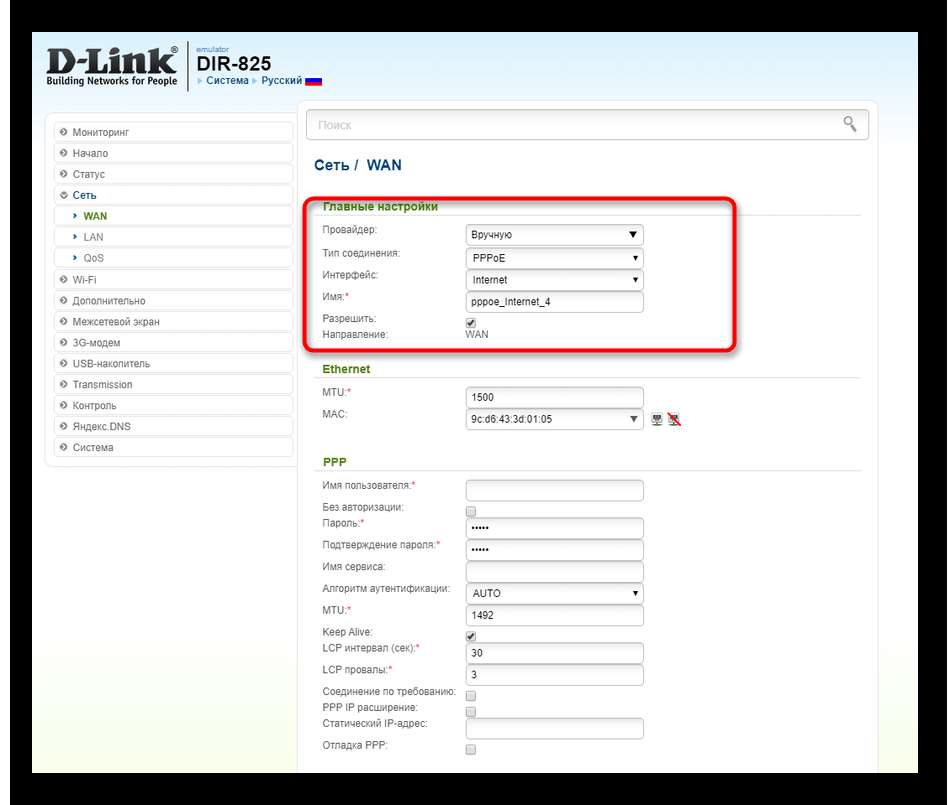Click the restore default MAC icon
The image size is (950, 805).
pos(674,419)
